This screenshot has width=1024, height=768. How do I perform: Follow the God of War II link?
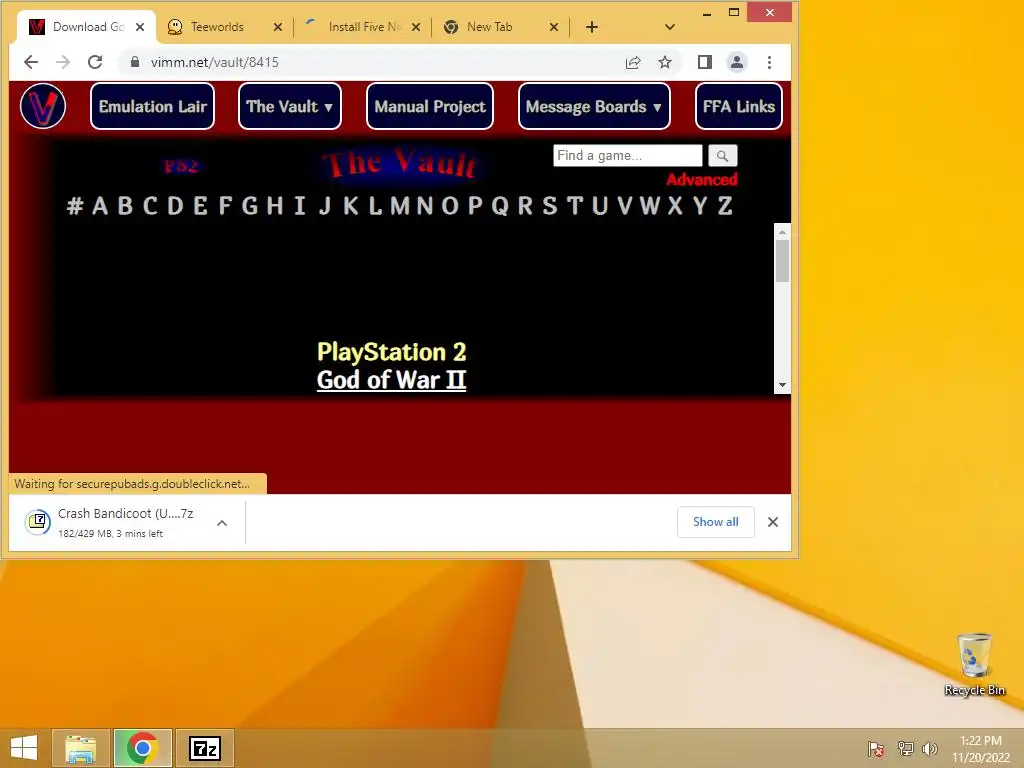coord(391,380)
